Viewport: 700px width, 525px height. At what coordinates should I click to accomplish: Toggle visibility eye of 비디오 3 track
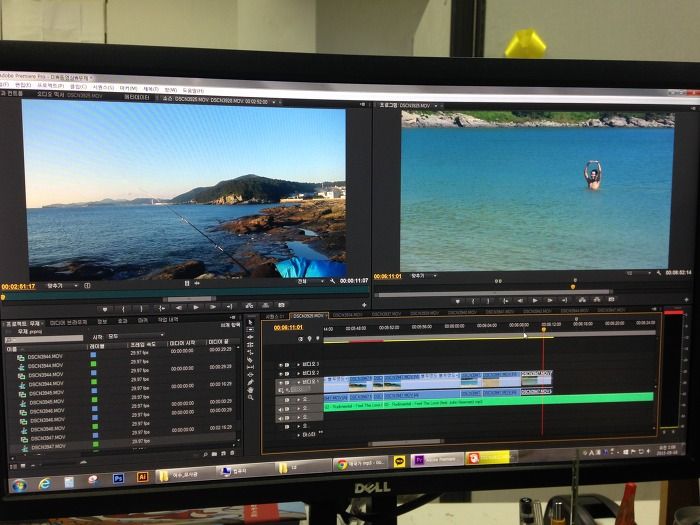pyautogui.click(x=281, y=365)
